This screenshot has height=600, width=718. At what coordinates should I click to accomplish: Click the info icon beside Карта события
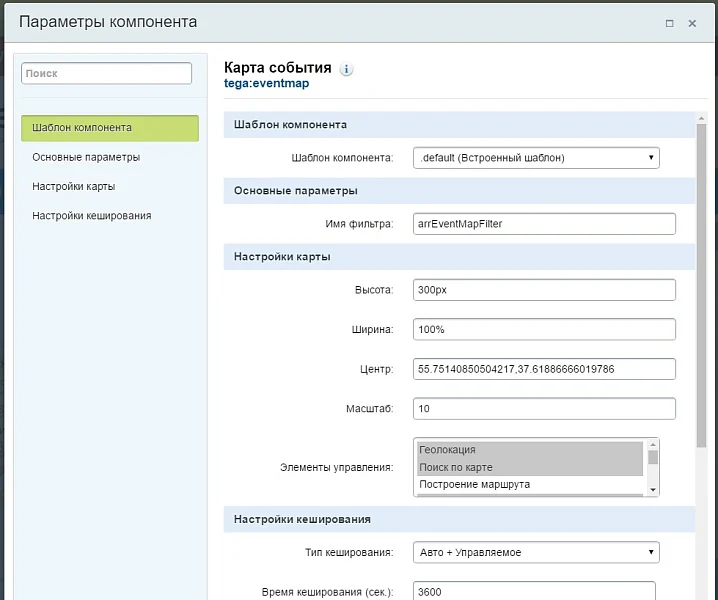point(346,69)
